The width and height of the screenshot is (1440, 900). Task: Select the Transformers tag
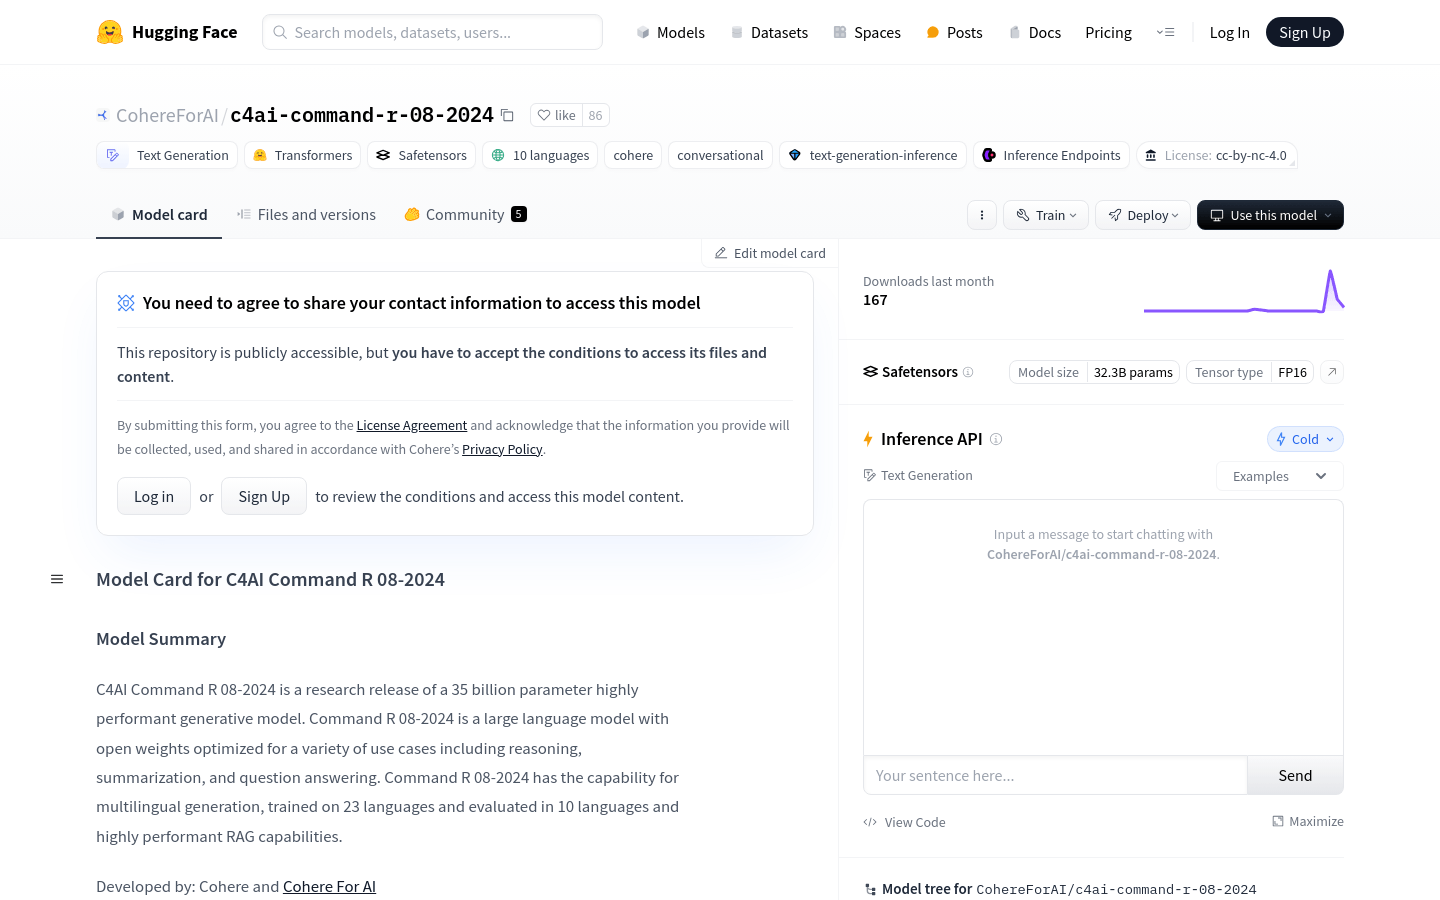tap(303, 155)
